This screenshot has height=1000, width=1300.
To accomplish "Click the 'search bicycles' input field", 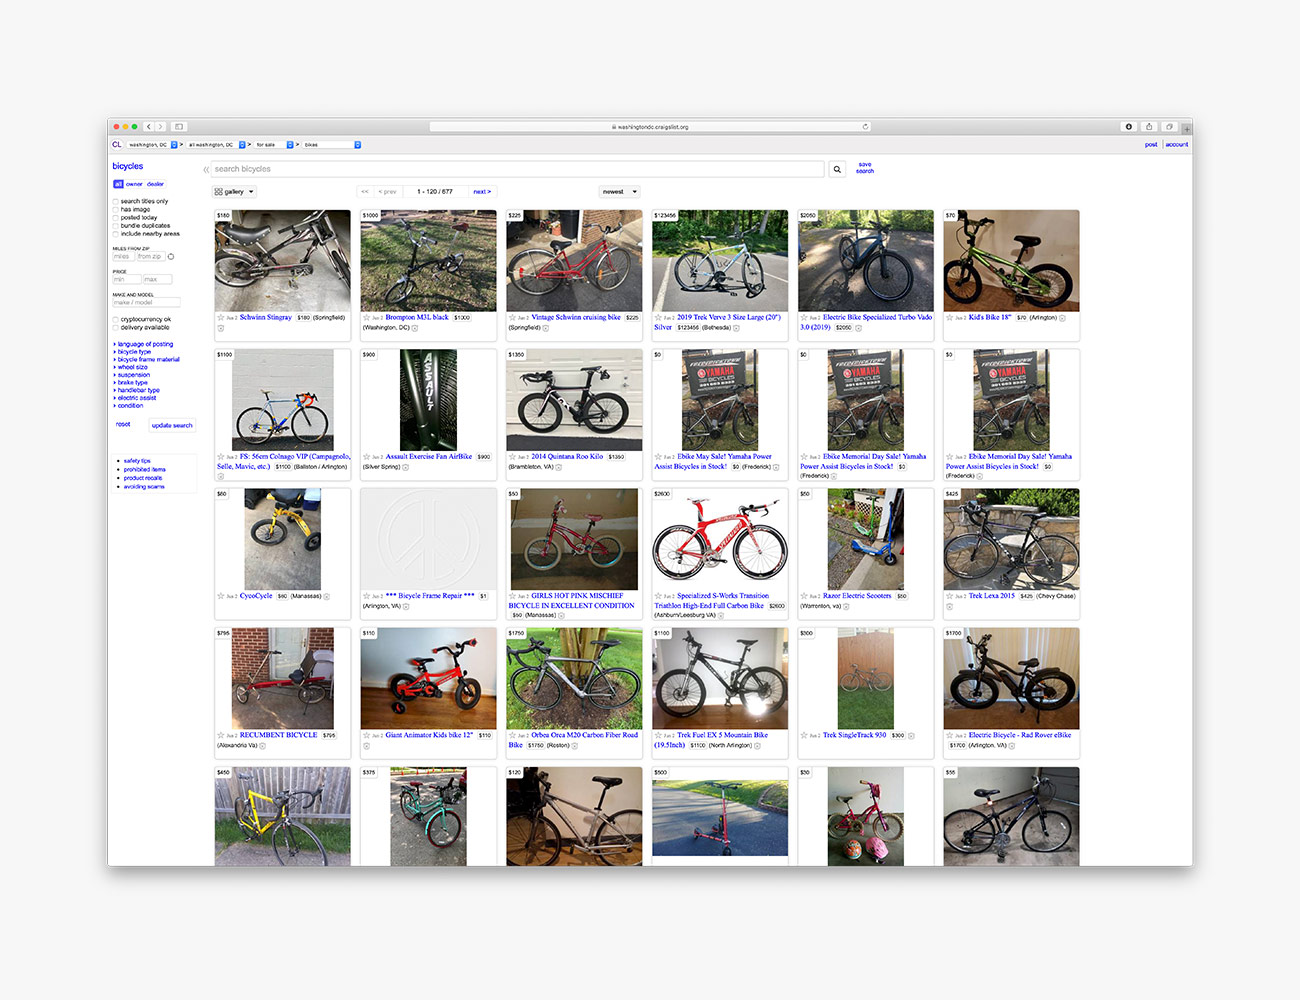I will click(x=517, y=169).
